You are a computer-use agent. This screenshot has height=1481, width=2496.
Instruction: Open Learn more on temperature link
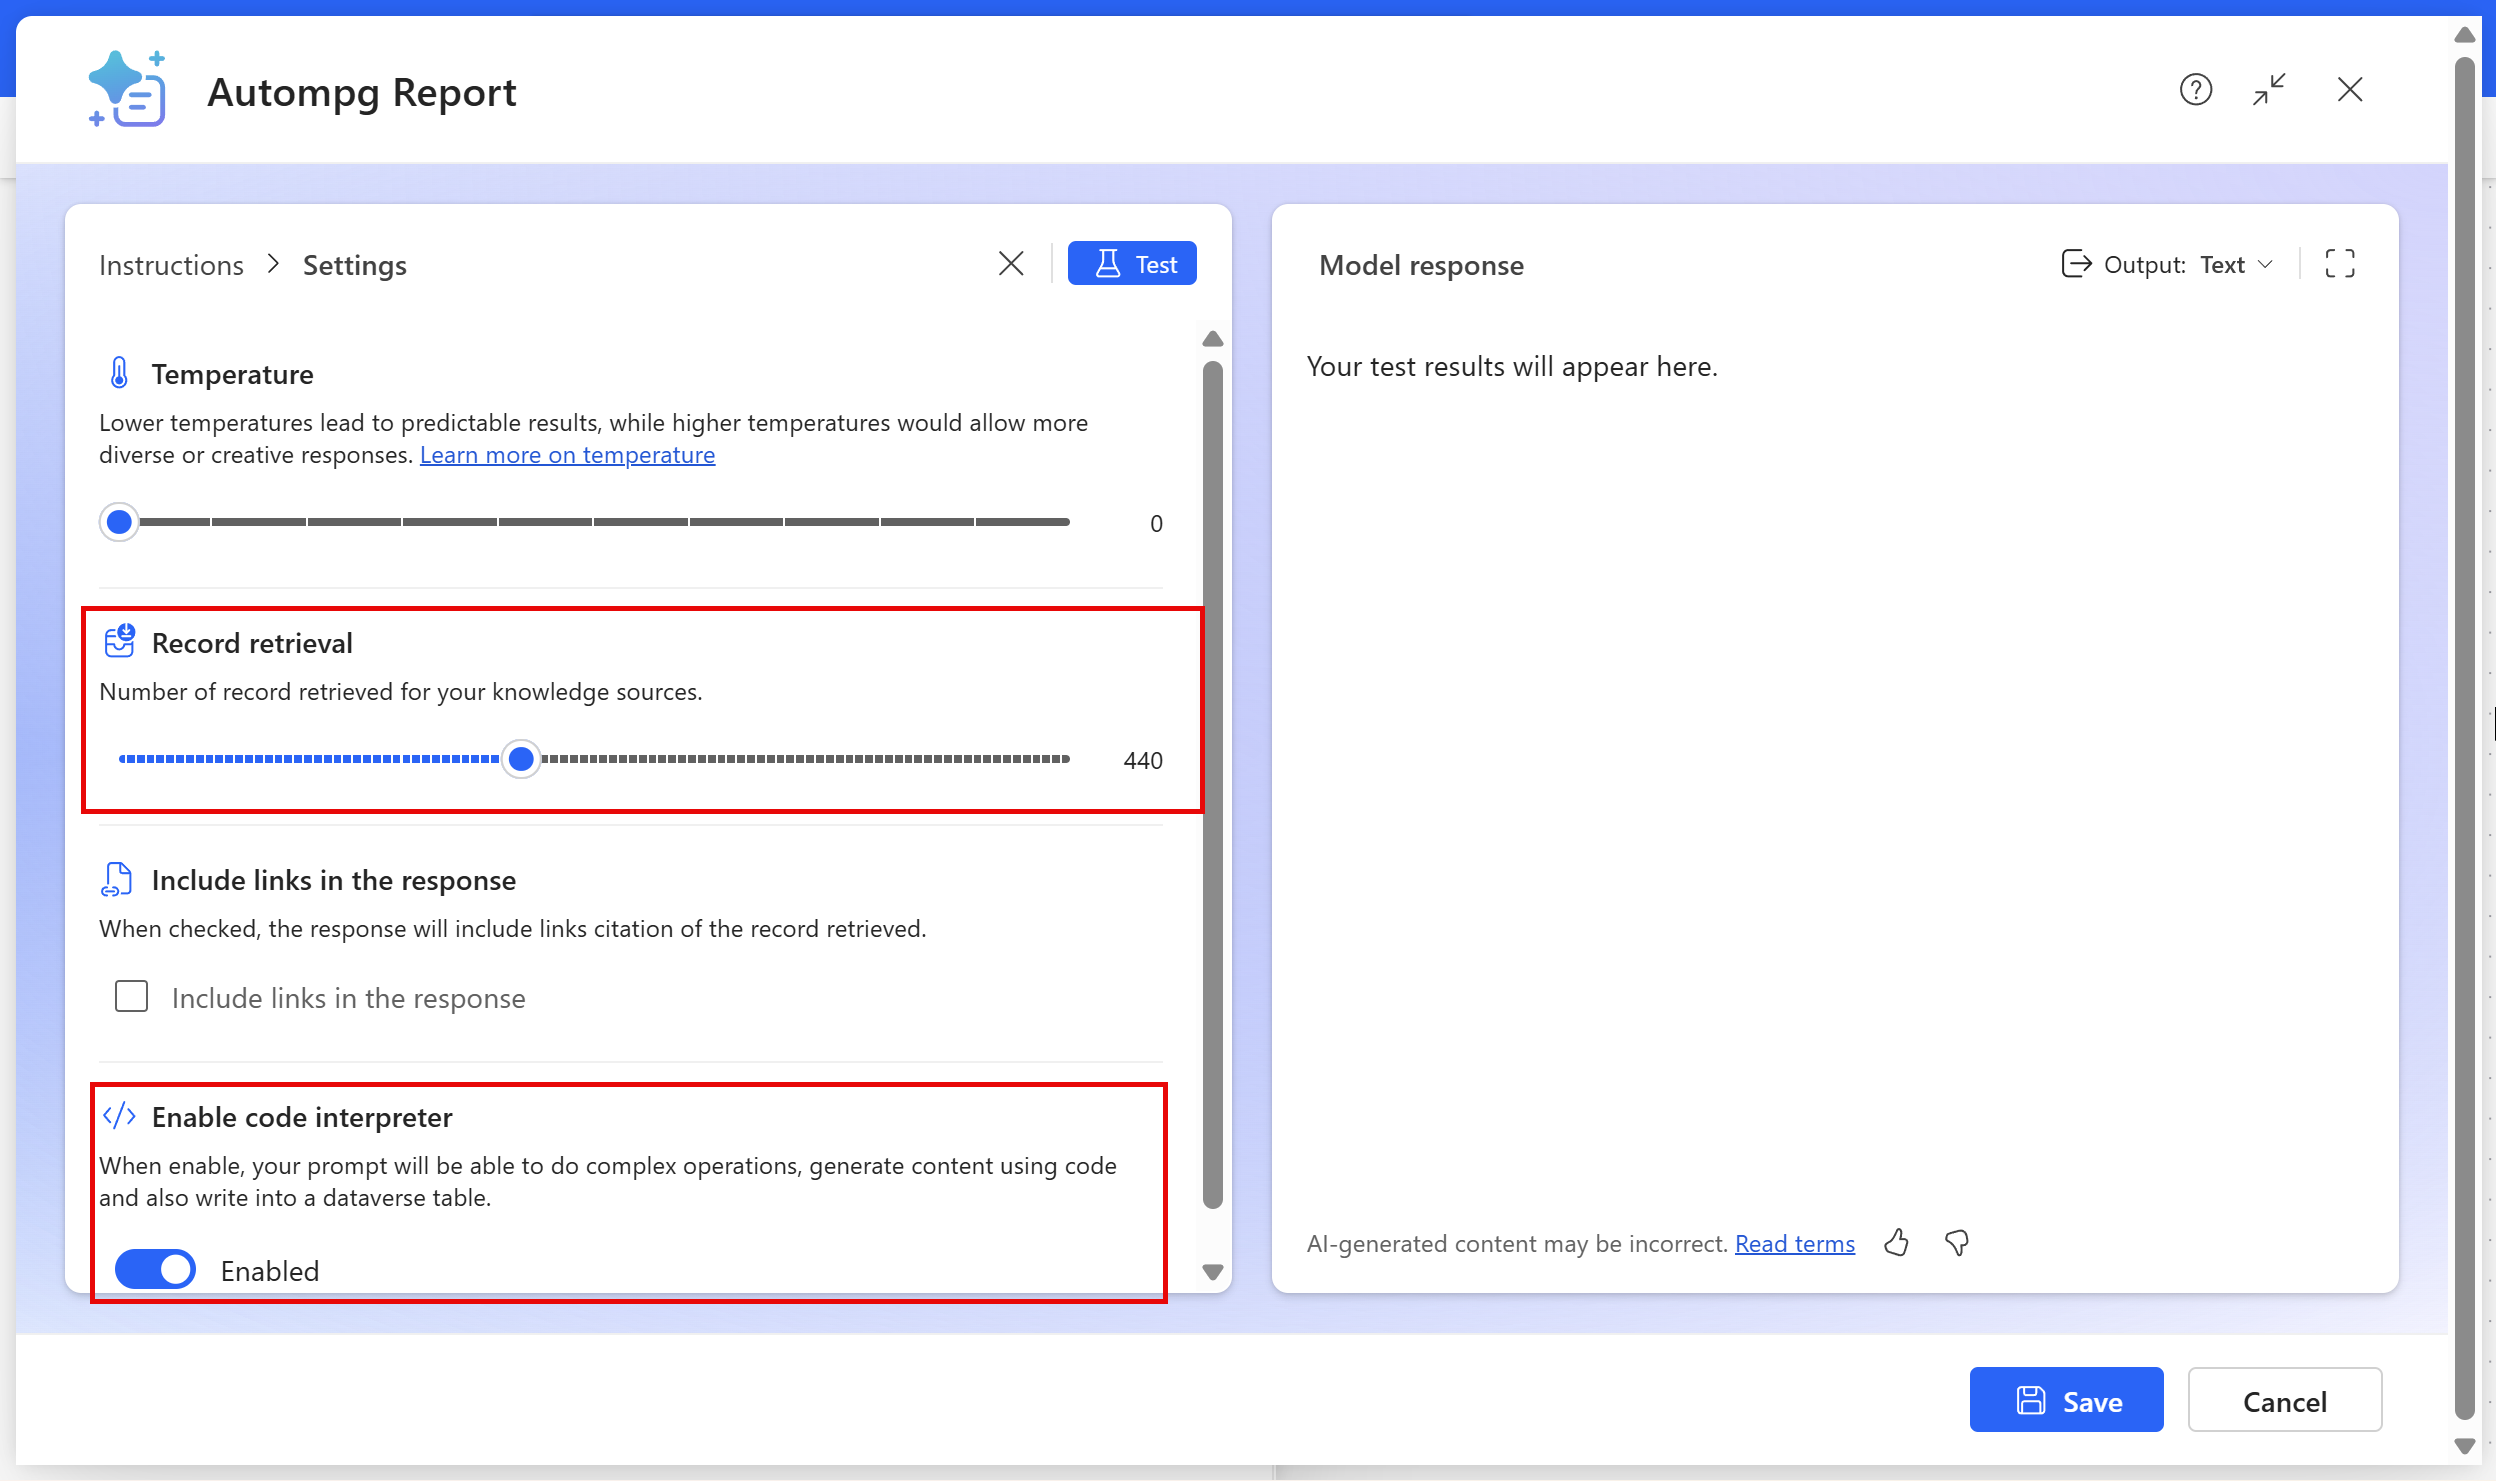[567, 455]
